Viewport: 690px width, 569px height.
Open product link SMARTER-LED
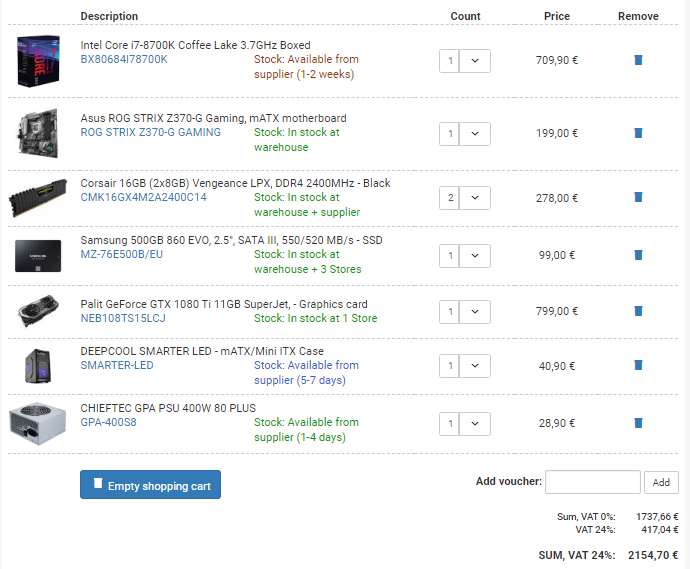coord(117,365)
